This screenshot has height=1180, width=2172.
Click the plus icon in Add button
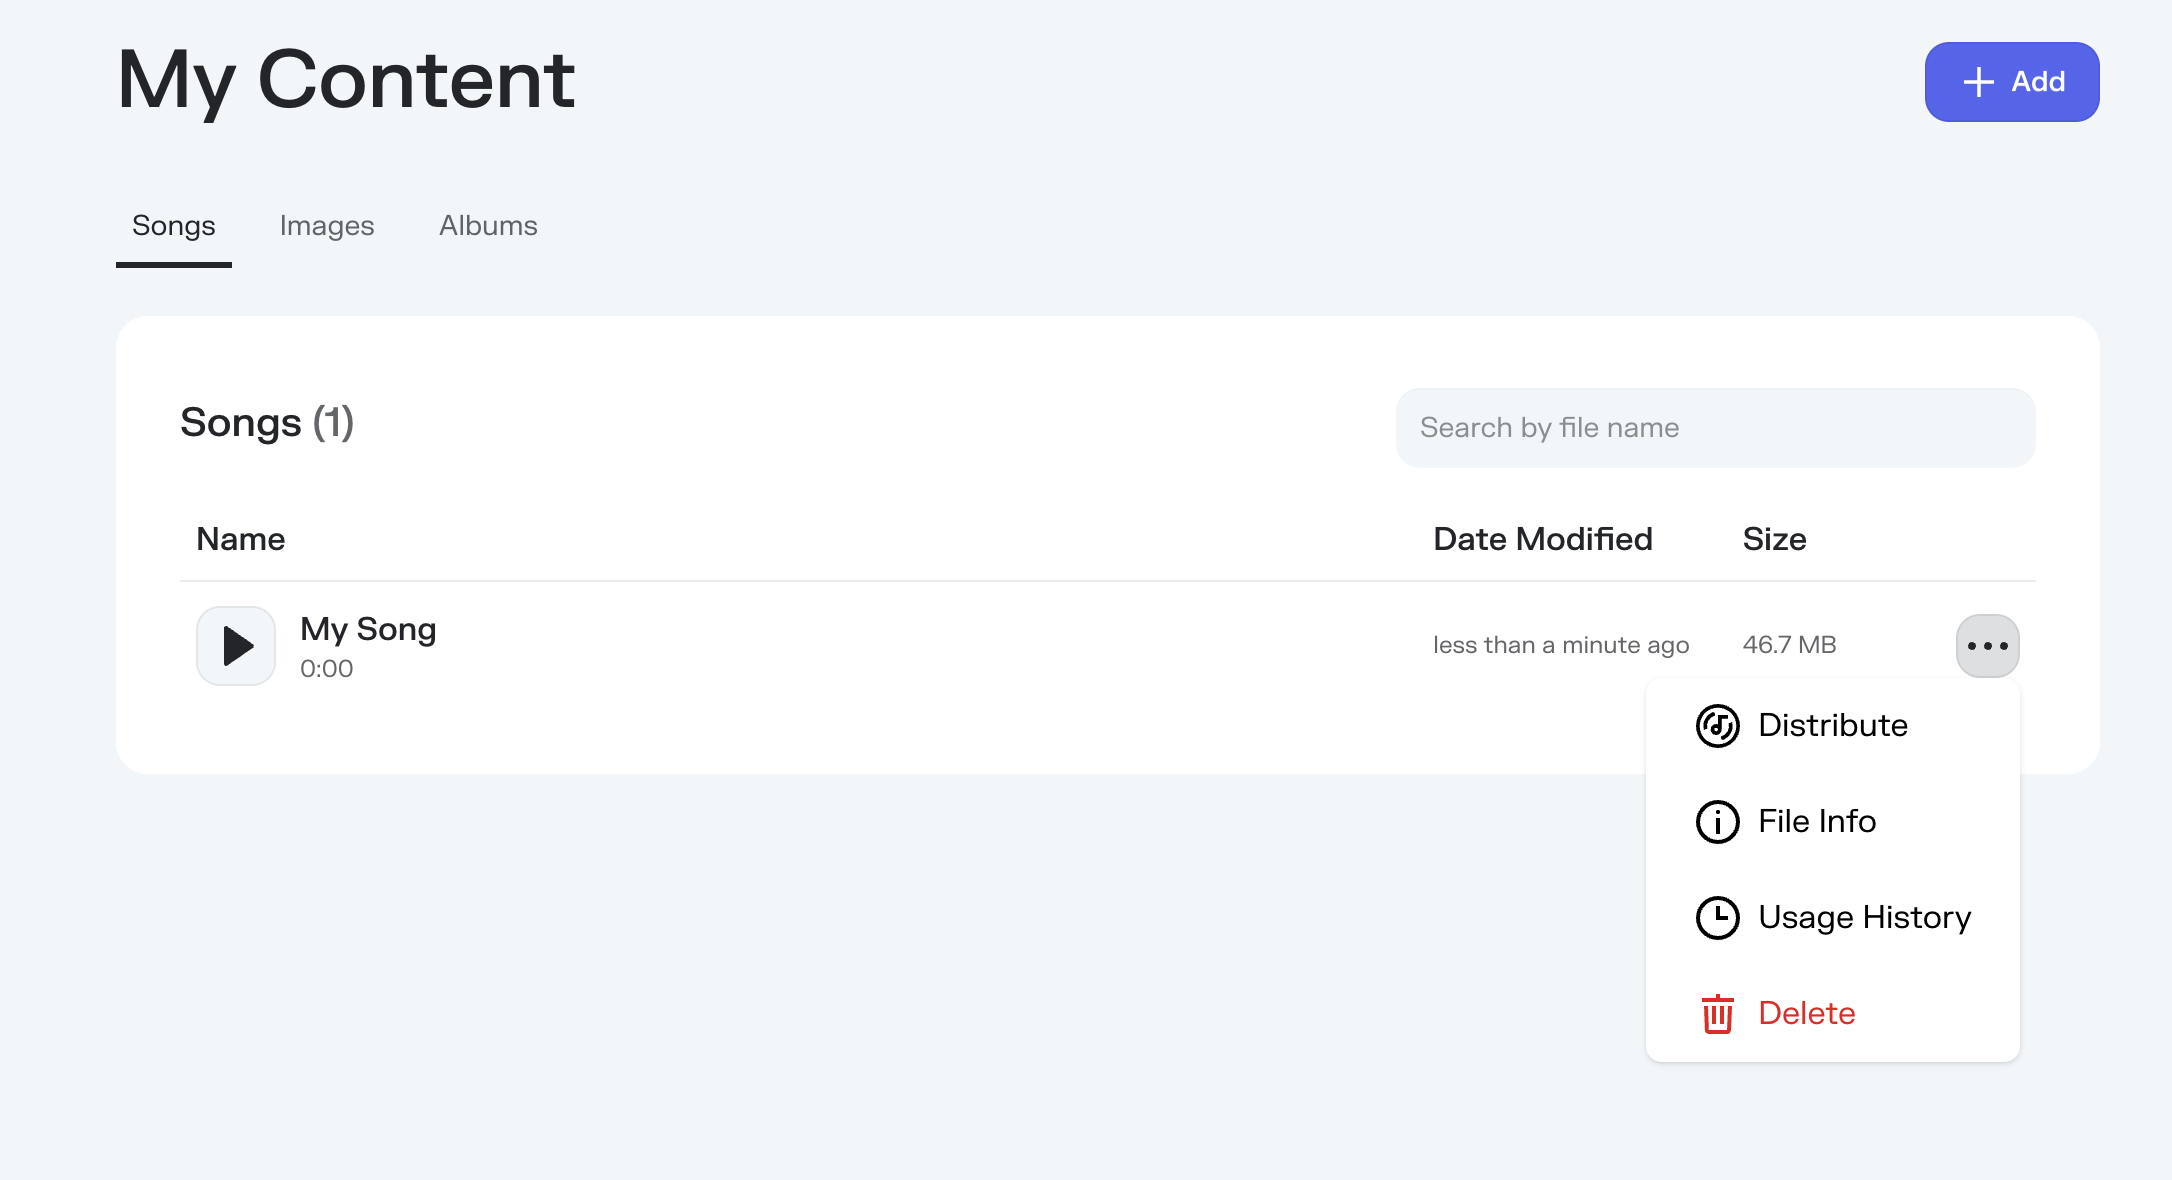1978,82
